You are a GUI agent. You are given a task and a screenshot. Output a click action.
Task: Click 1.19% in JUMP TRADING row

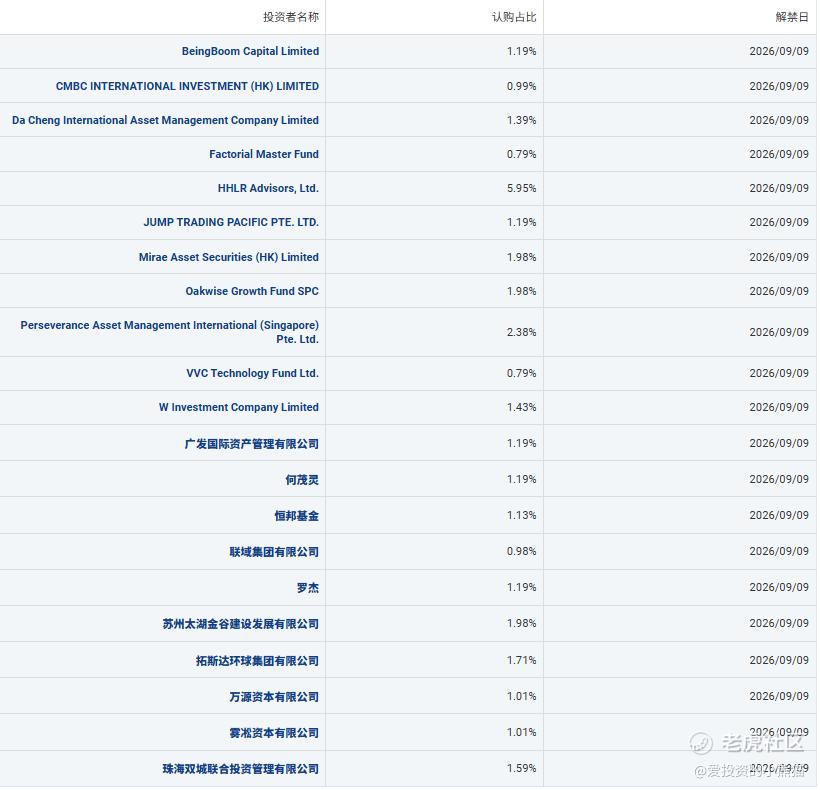521,222
